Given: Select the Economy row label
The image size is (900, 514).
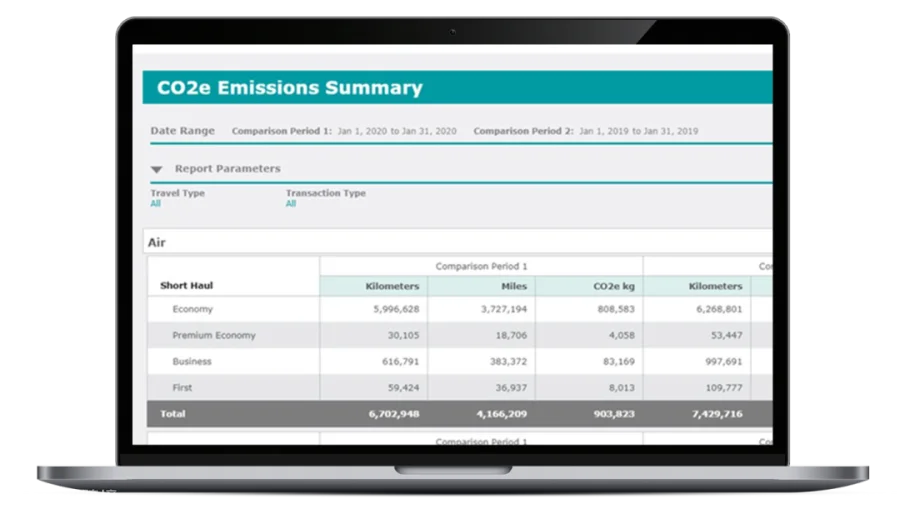Looking at the screenshot, I should 192,309.
